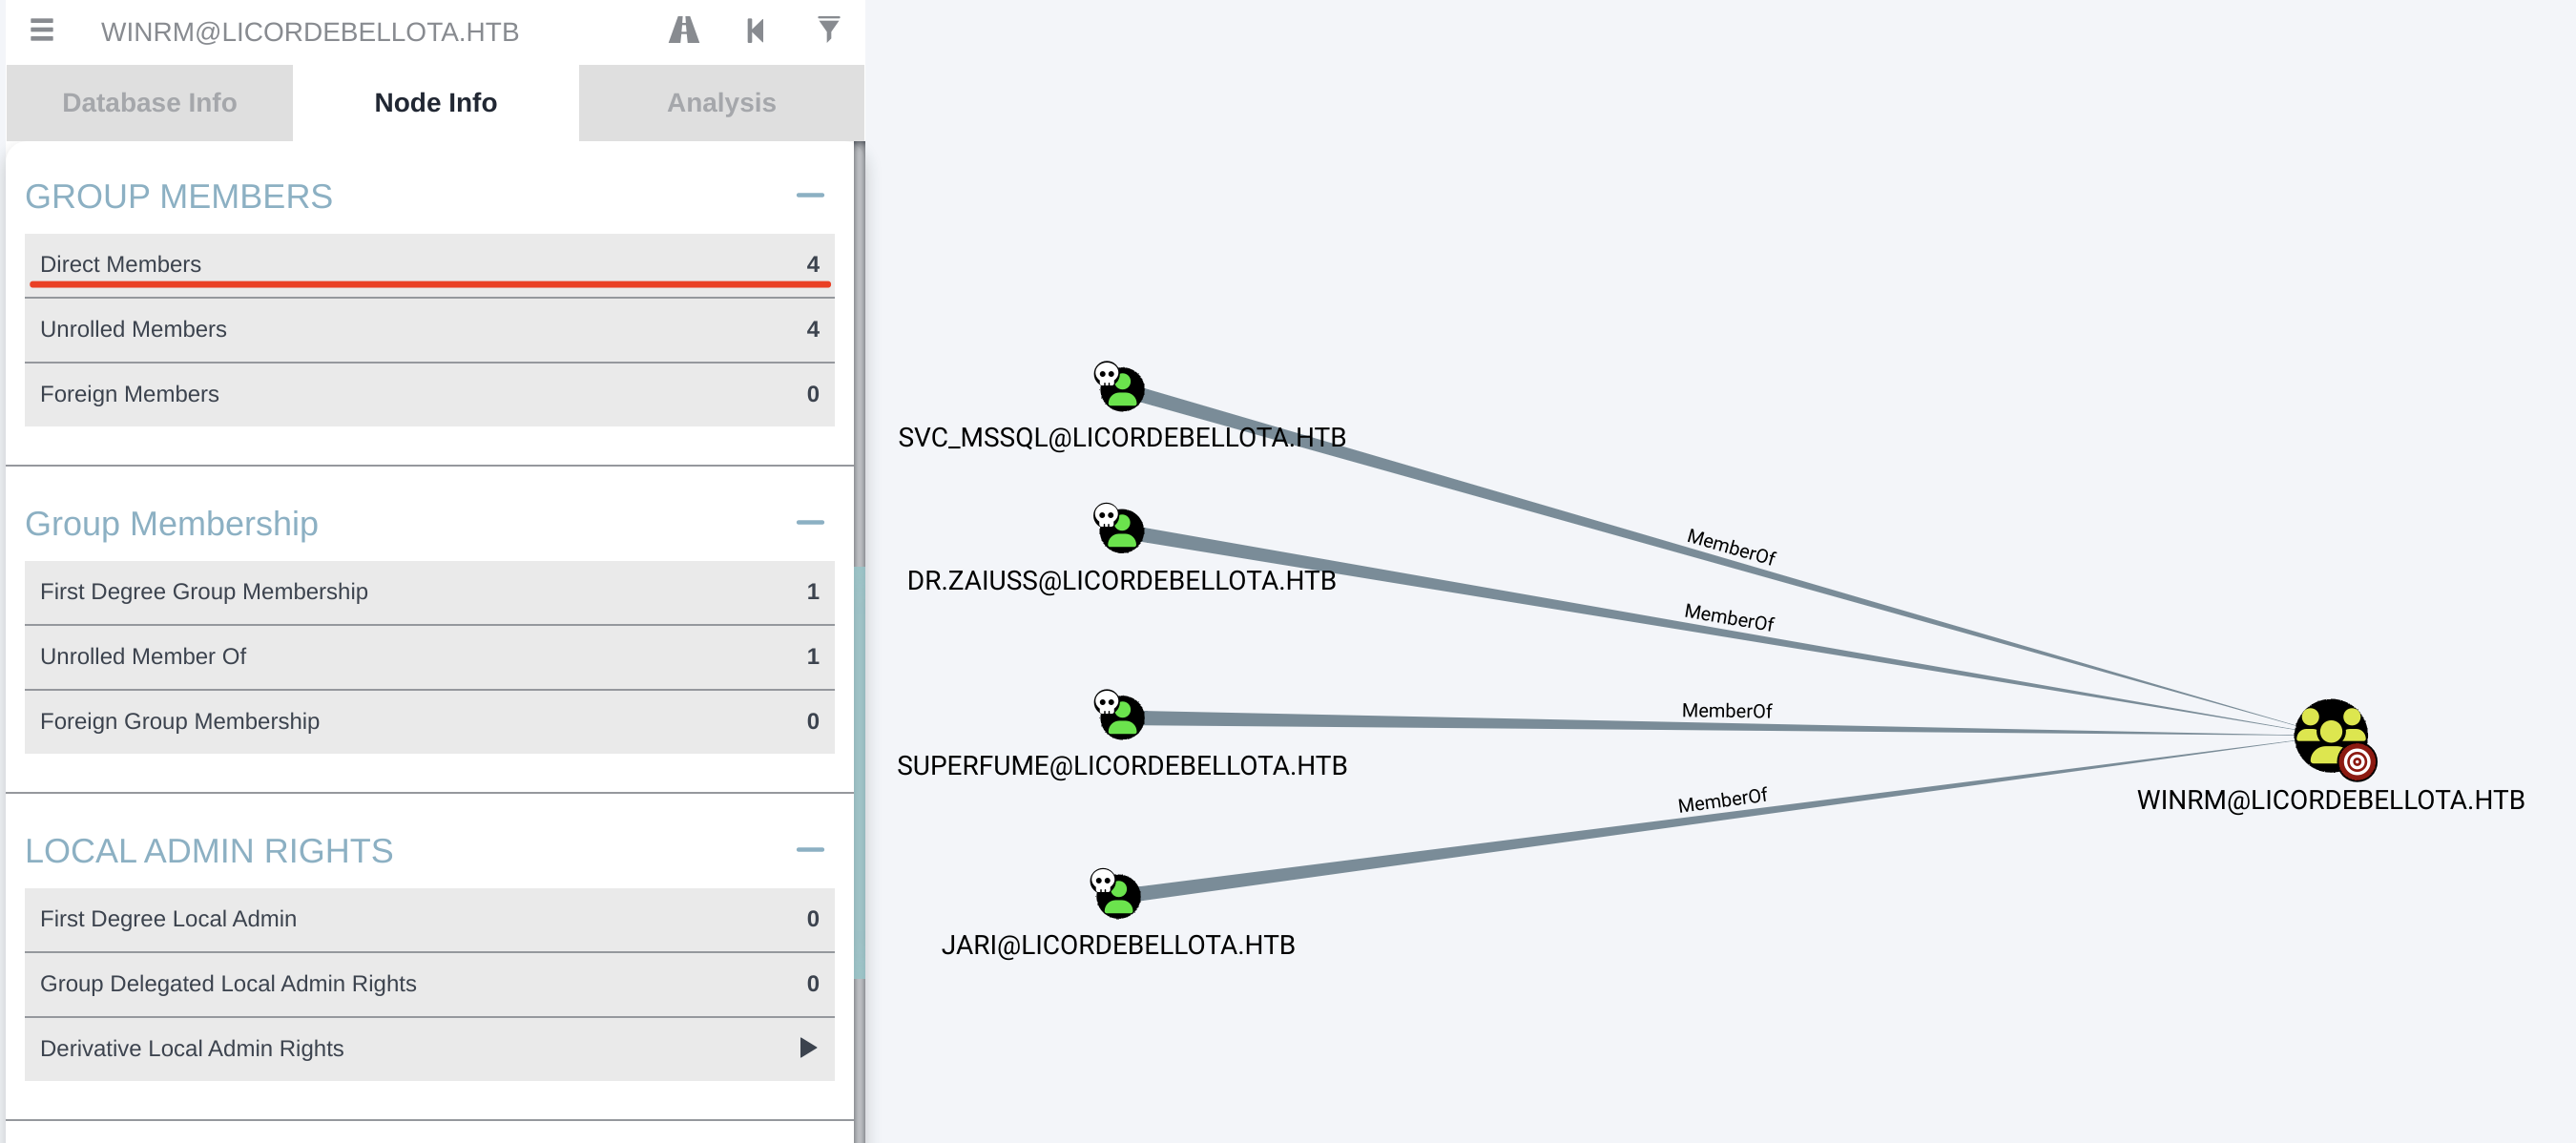The image size is (2576, 1143).
Task: Select the SVC_MSSQL user node
Action: (x=1121, y=389)
